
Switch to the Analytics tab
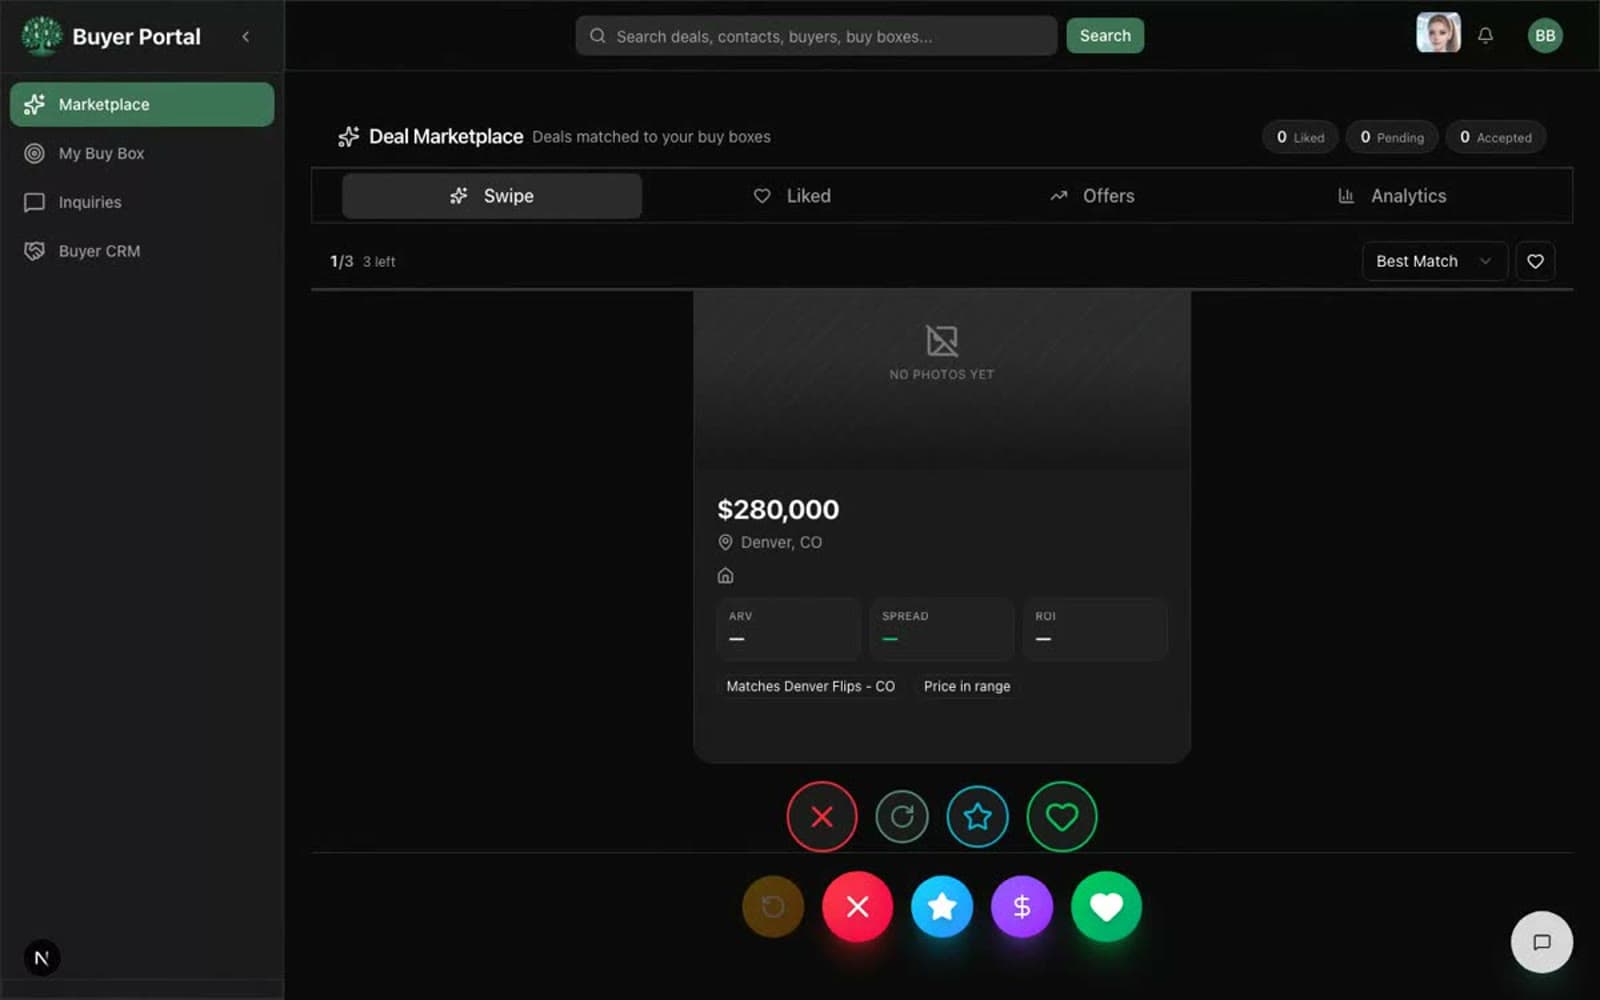pos(1392,196)
